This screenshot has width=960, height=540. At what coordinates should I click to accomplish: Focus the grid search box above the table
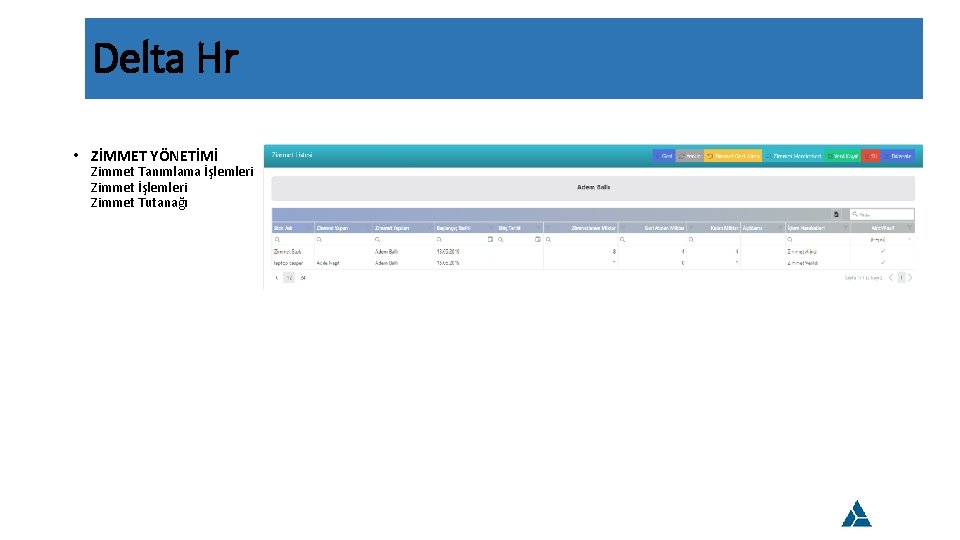882,214
